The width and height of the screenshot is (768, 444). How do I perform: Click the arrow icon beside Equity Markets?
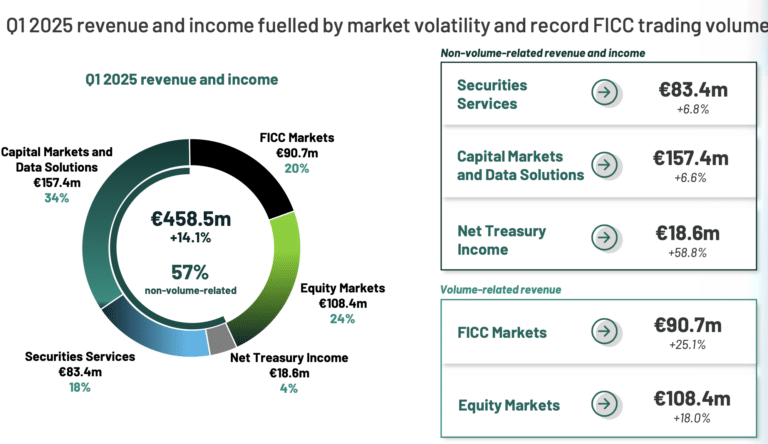[x=604, y=404]
